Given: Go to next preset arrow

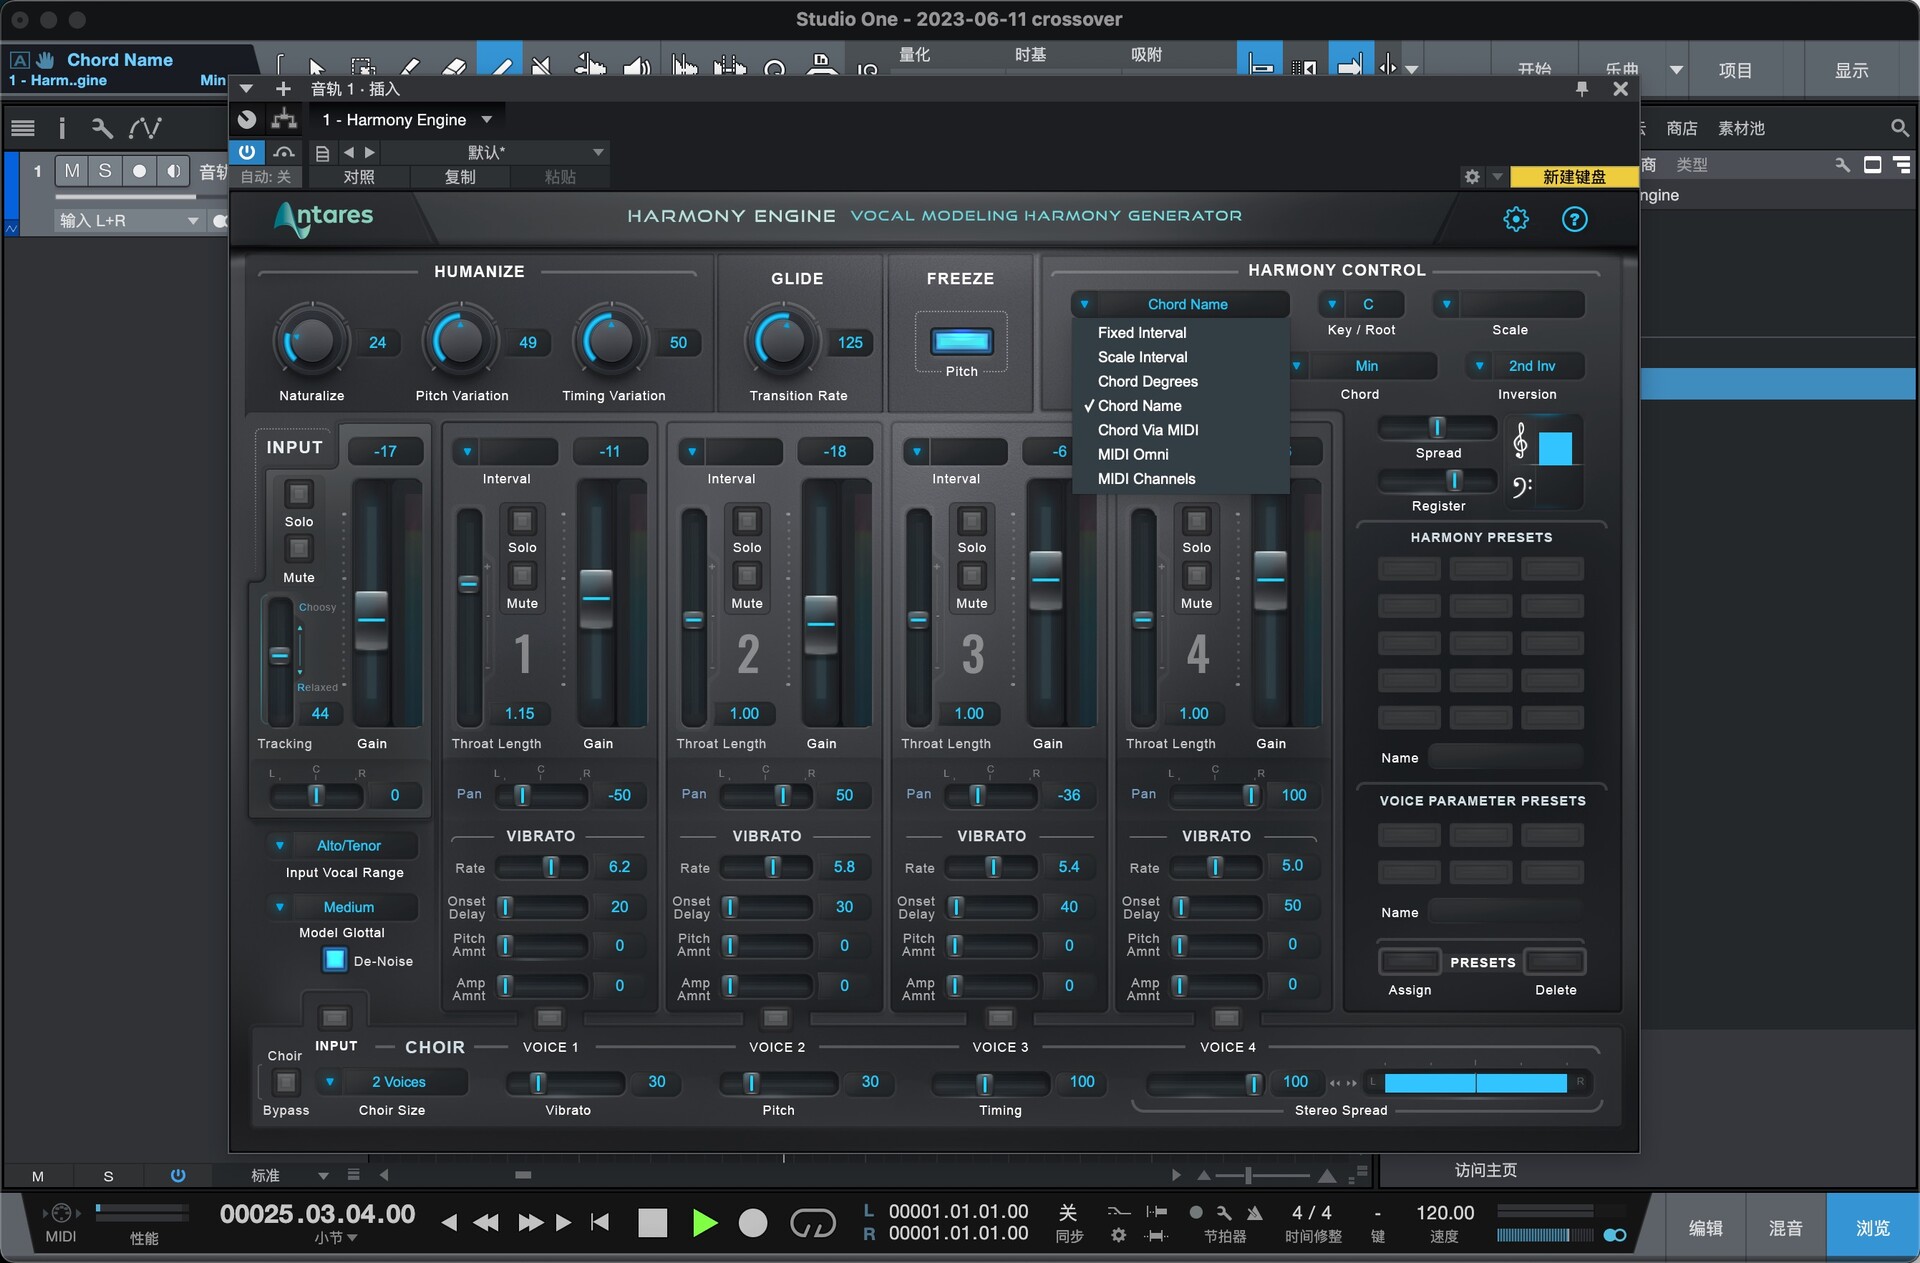Looking at the screenshot, I should (x=369, y=152).
